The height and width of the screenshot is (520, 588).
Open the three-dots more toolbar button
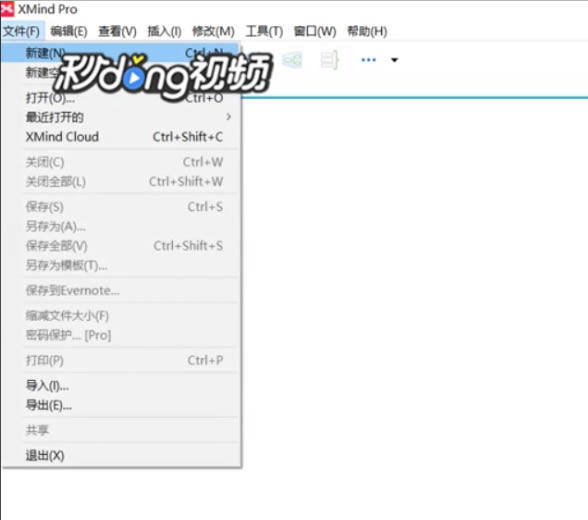tap(368, 60)
